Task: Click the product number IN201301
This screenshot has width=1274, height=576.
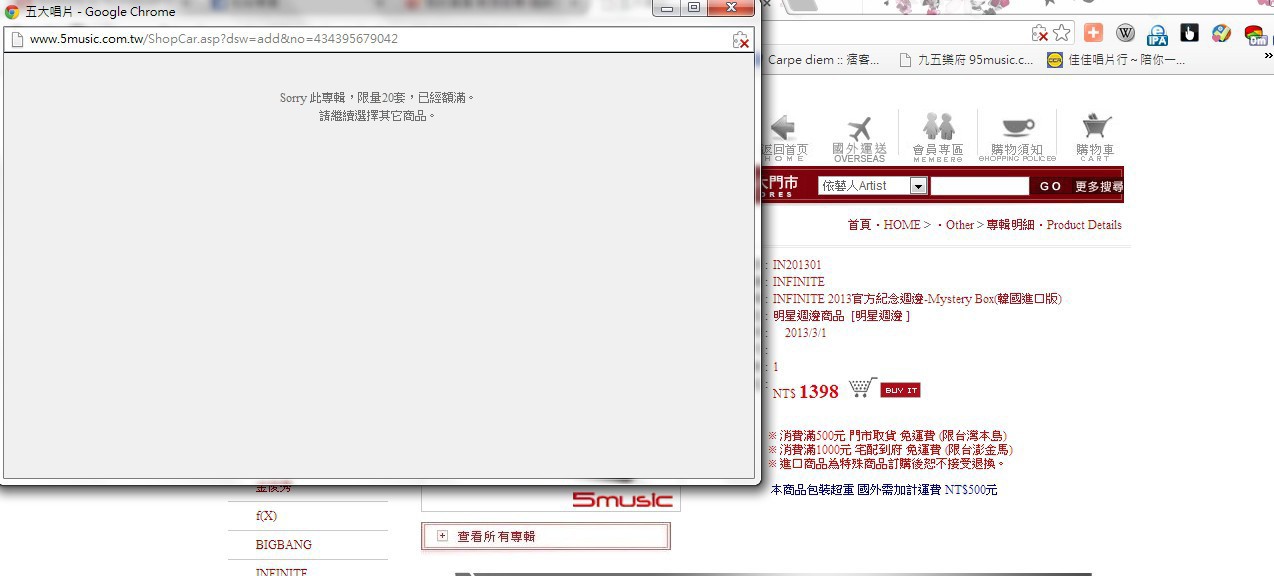Action: point(797,265)
